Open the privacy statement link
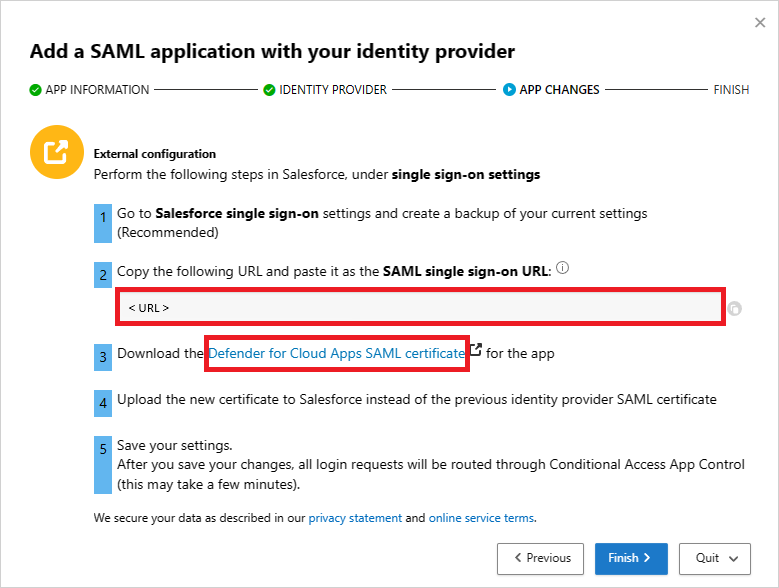Image resolution: width=779 pixels, height=588 pixels. pyautogui.click(x=355, y=518)
